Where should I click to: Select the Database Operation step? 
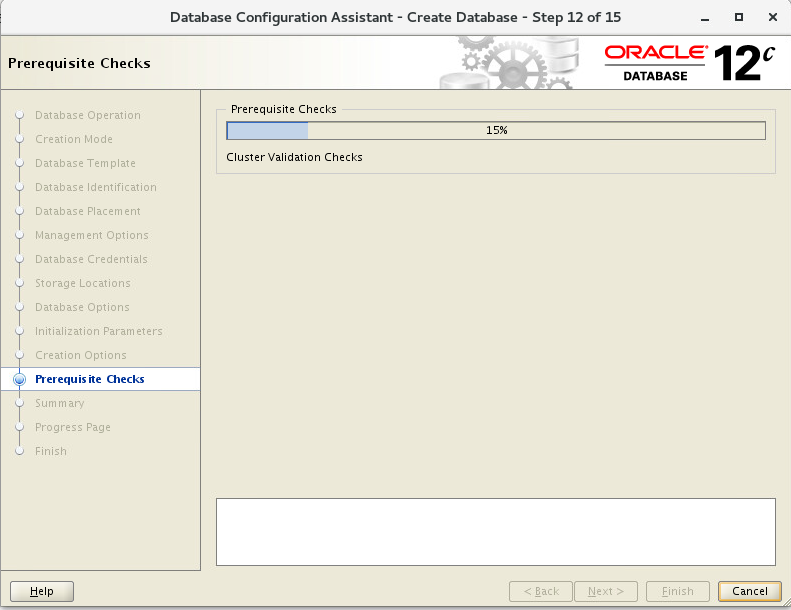pos(88,115)
